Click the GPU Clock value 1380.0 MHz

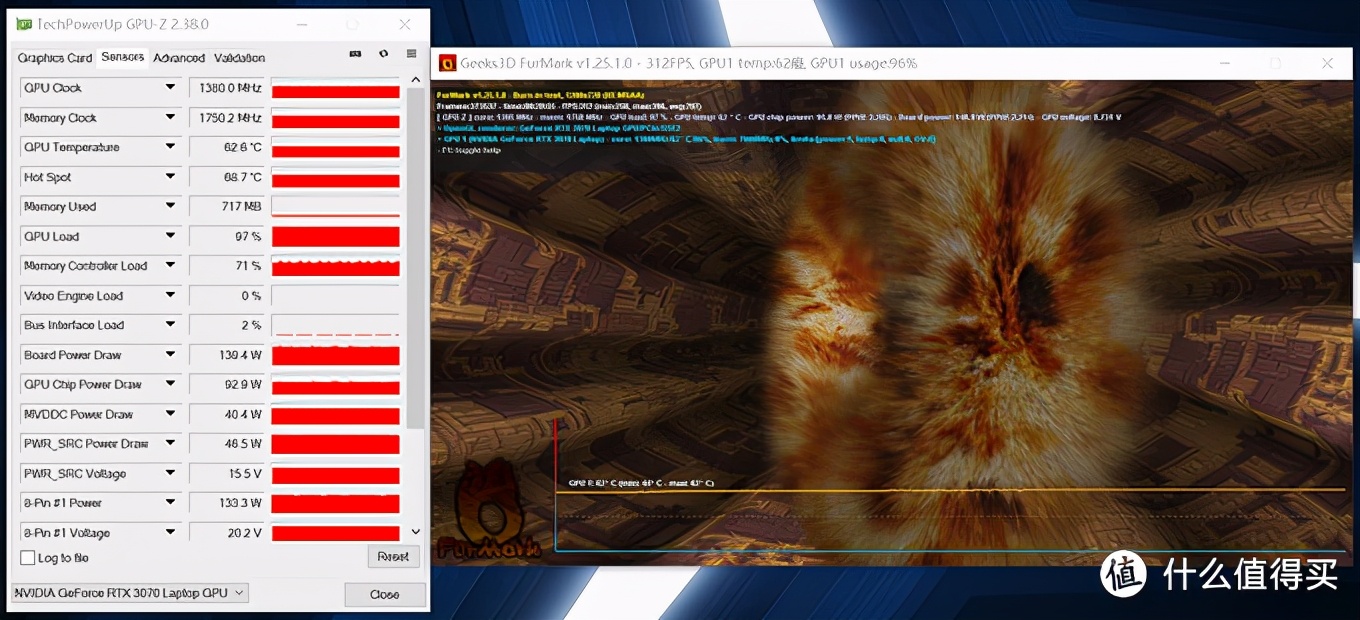[x=227, y=88]
